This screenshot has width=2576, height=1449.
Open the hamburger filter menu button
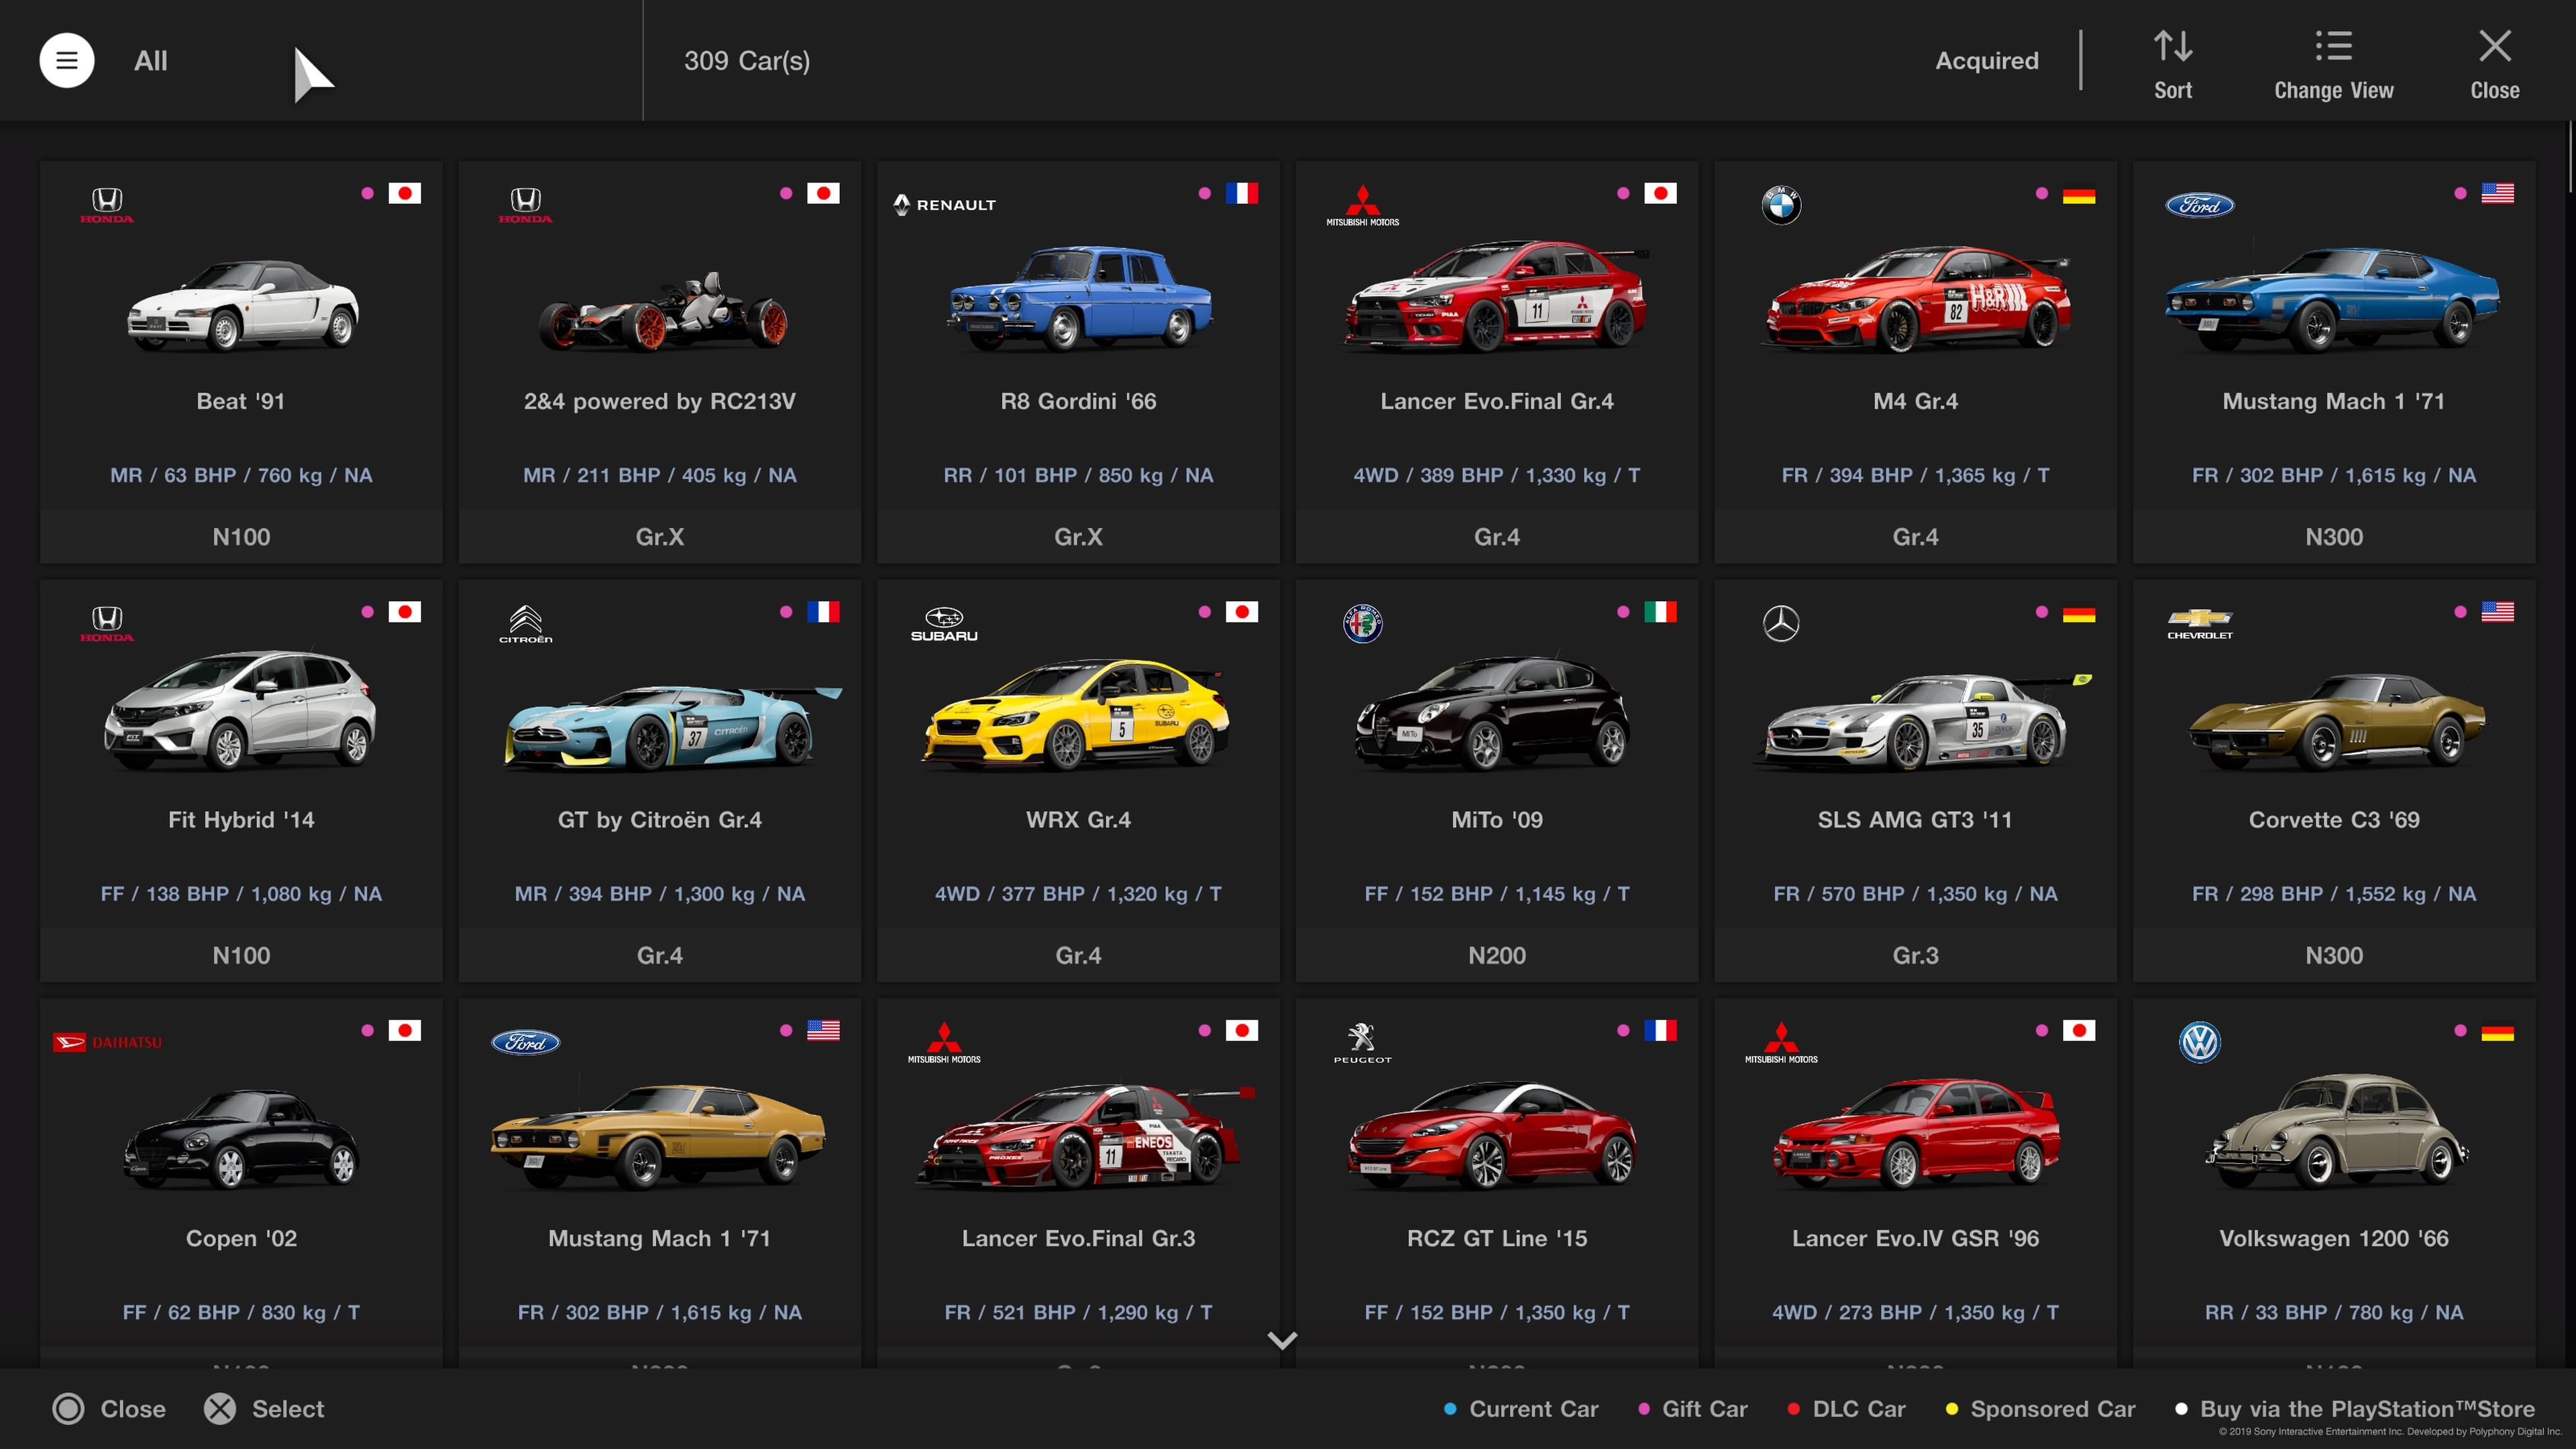point(66,61)
